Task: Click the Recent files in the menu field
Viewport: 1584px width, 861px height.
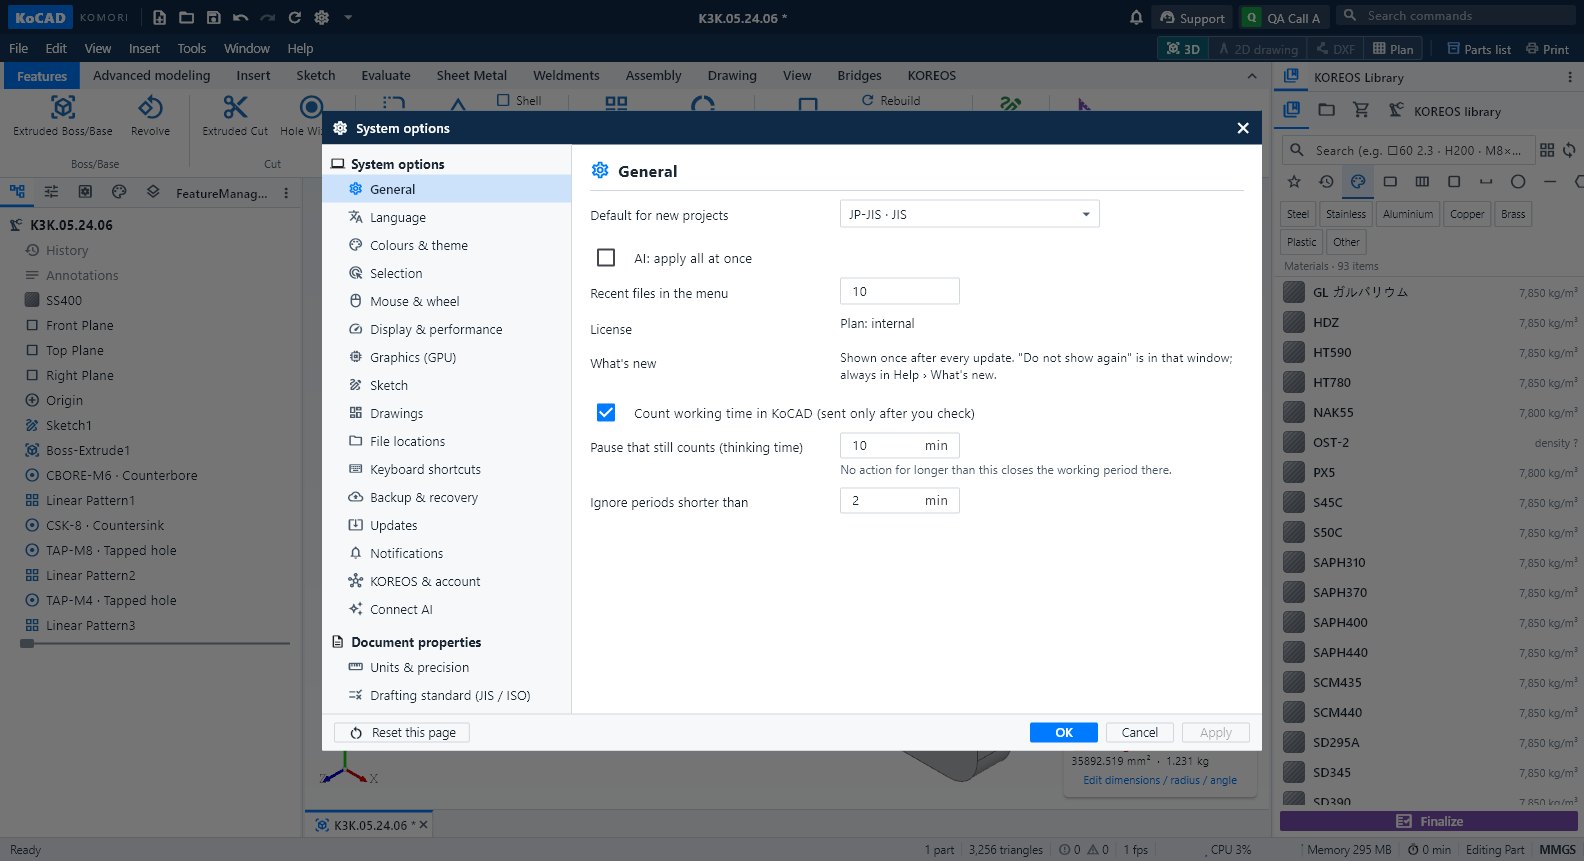Action: (899, 291)
